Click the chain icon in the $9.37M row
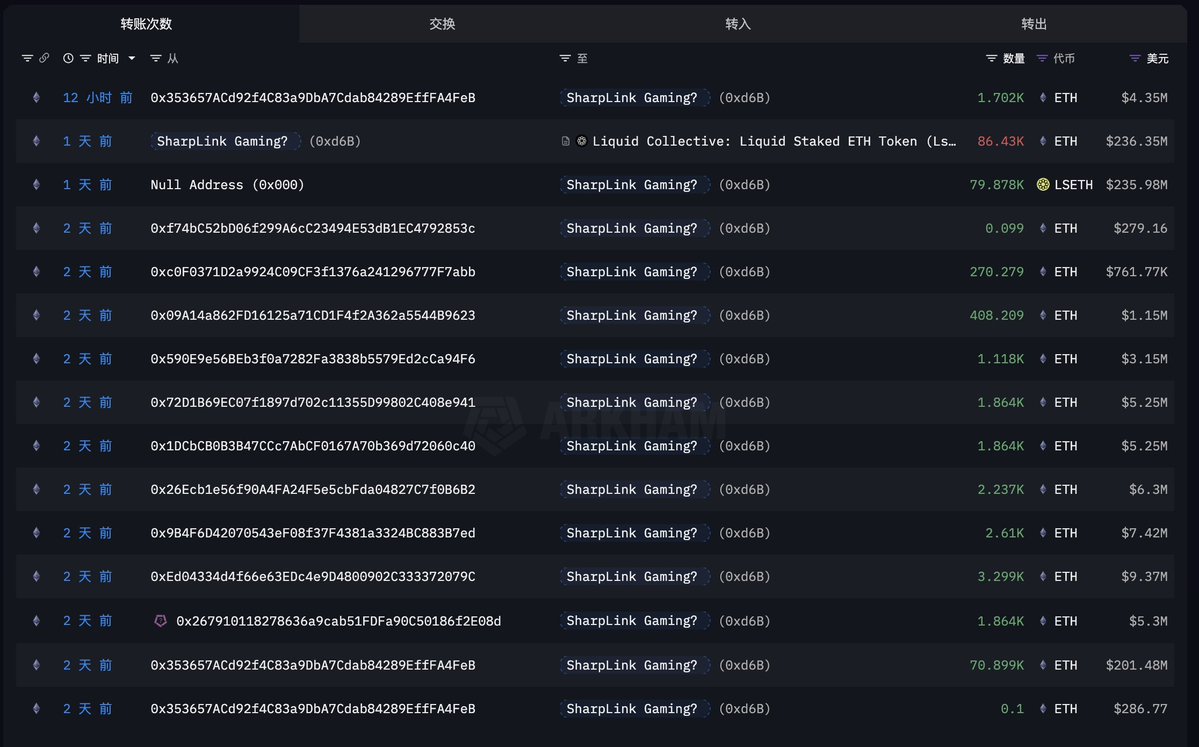The image size is (1199, 747). [x=36, y=576]
